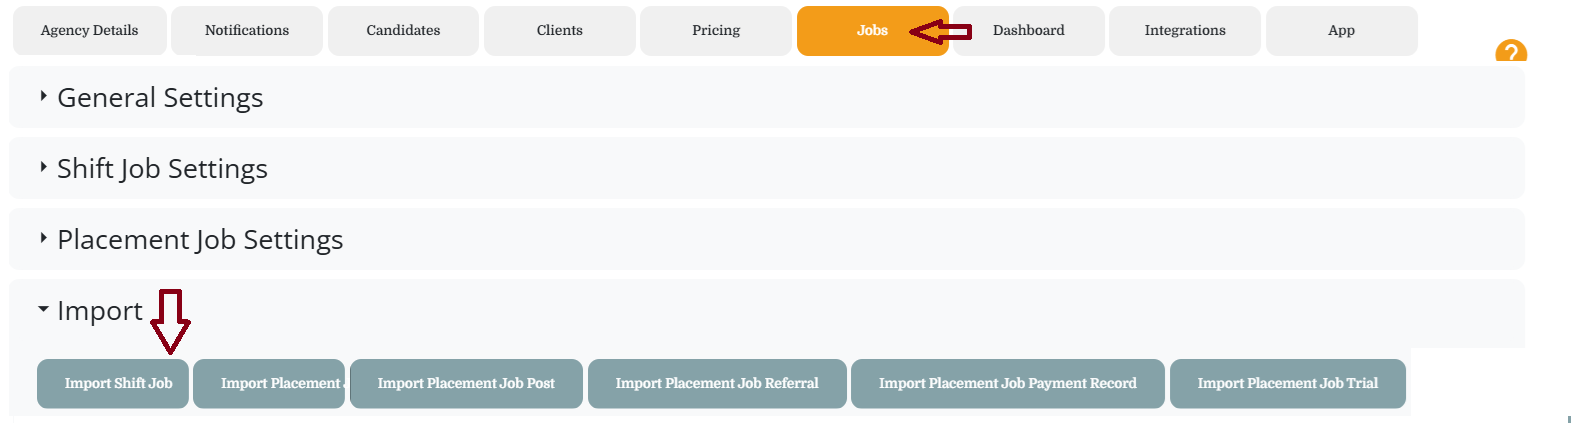Select the Jobs tab
The height and width of the screenshot is (423, 1571).
click(x=871, y=31)
